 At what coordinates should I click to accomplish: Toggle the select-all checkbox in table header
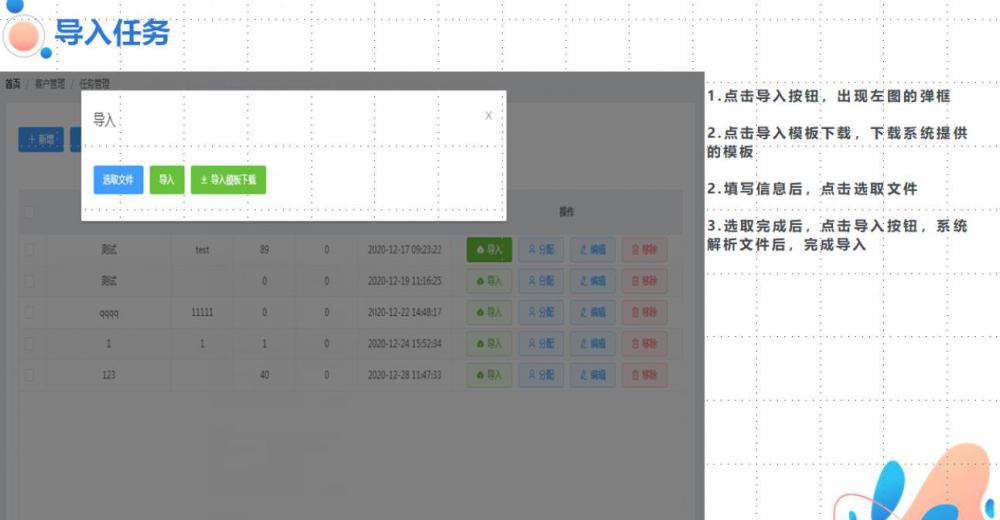click(x=30, y=212)
